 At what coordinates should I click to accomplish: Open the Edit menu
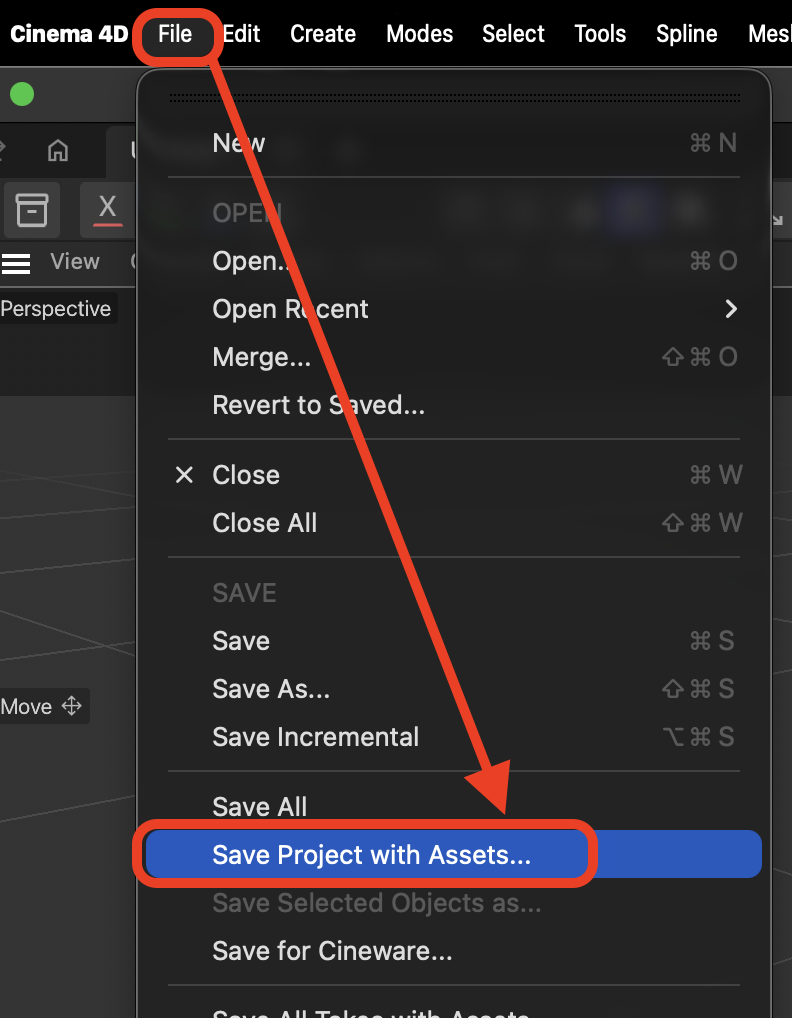point(241,34)
